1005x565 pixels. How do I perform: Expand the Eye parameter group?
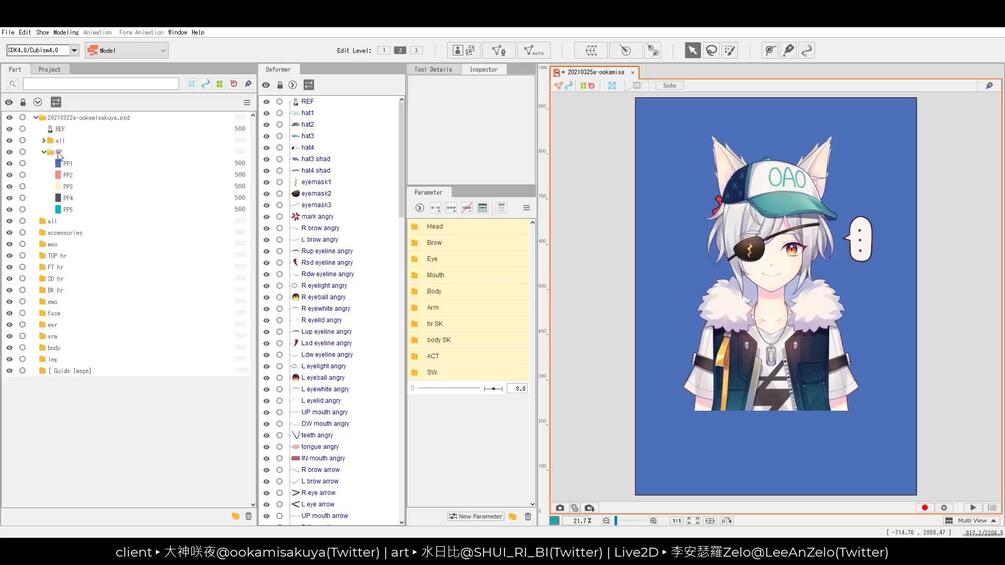(x=414, y=259)
